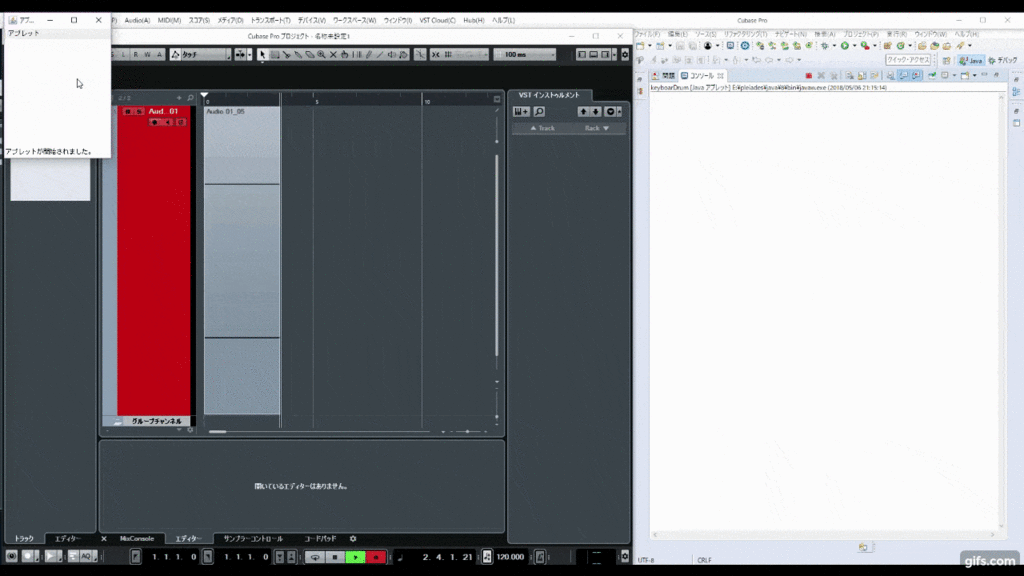Open VST Cloud(C) menu

click(437, 20)
